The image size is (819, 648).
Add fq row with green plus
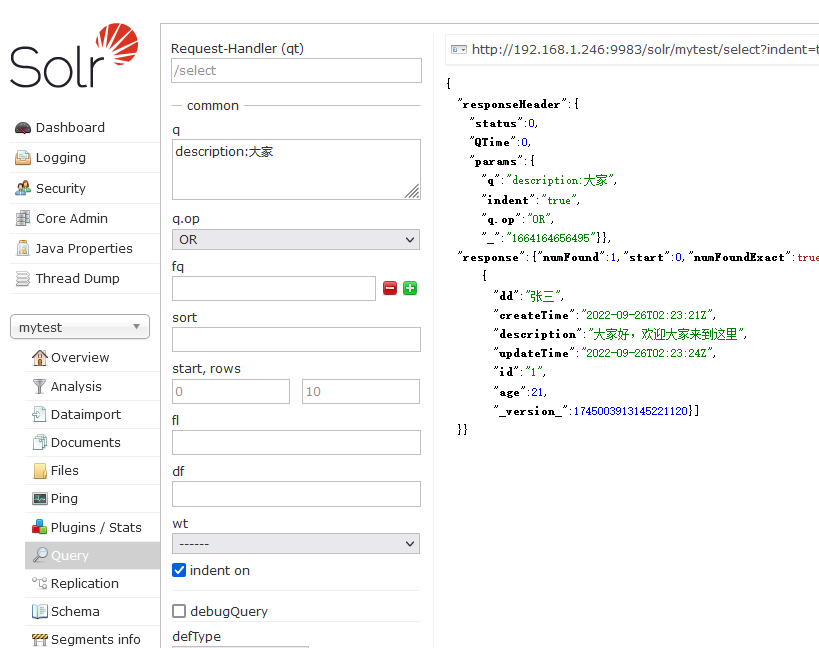410,288
